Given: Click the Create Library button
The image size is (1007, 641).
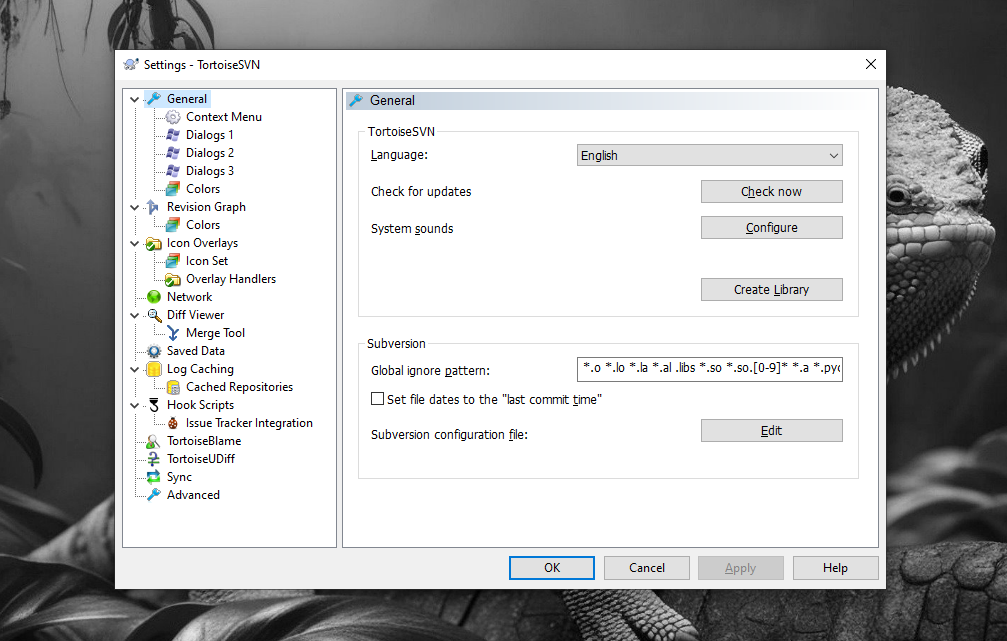Looking at the screenshot, I should point(771,290).
